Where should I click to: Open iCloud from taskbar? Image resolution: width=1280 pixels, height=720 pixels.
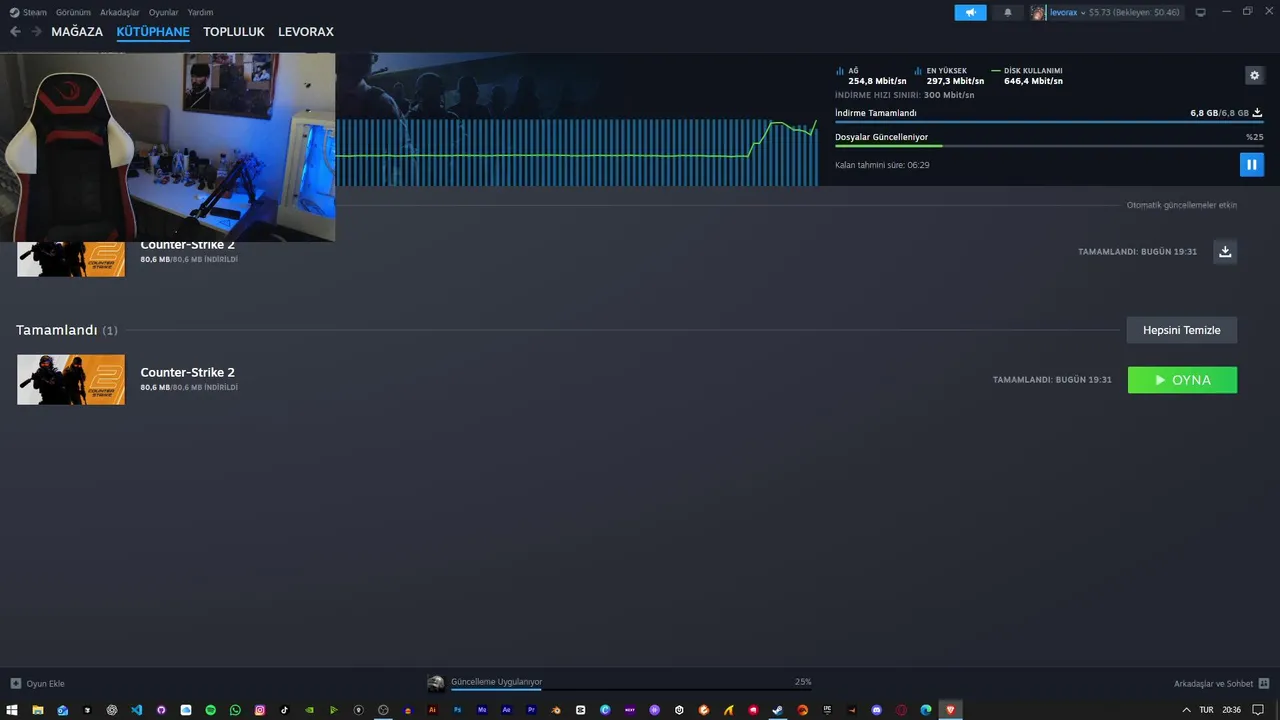[x=186, y=710]
